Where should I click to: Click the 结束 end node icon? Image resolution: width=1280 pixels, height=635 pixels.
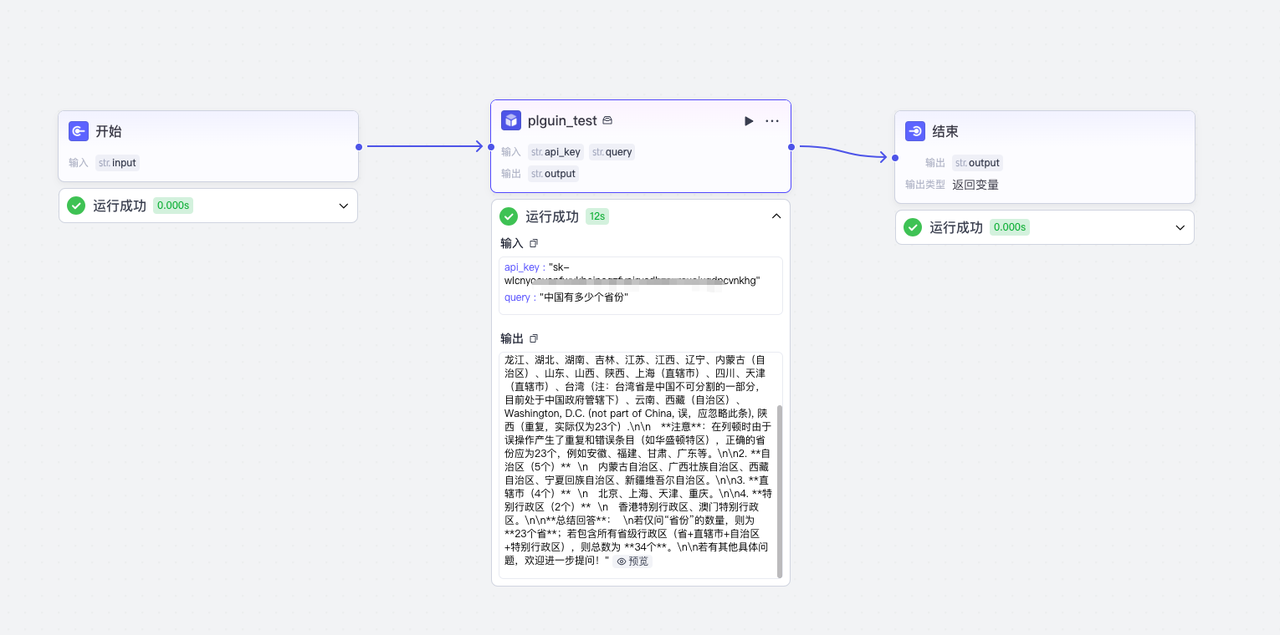tap(915, 131)
